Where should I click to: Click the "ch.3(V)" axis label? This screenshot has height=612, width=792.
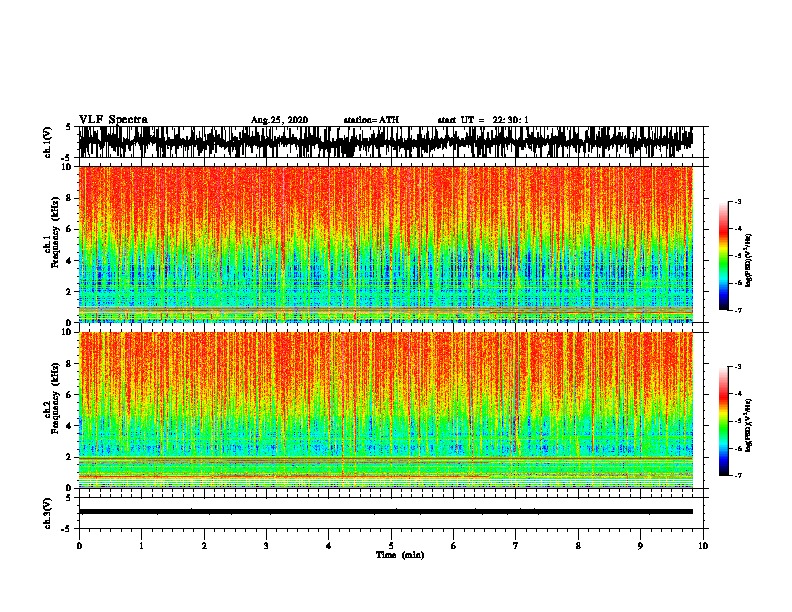[48, 513]
